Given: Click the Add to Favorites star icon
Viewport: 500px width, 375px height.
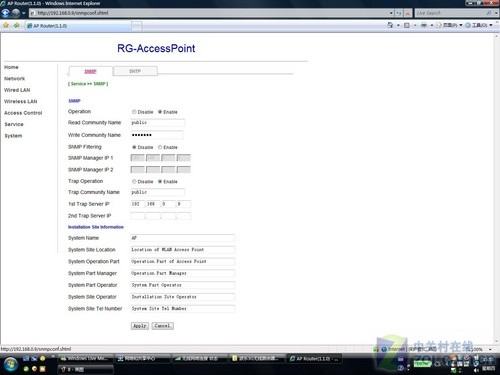Looking at the screenshot, I should [16, 25].
